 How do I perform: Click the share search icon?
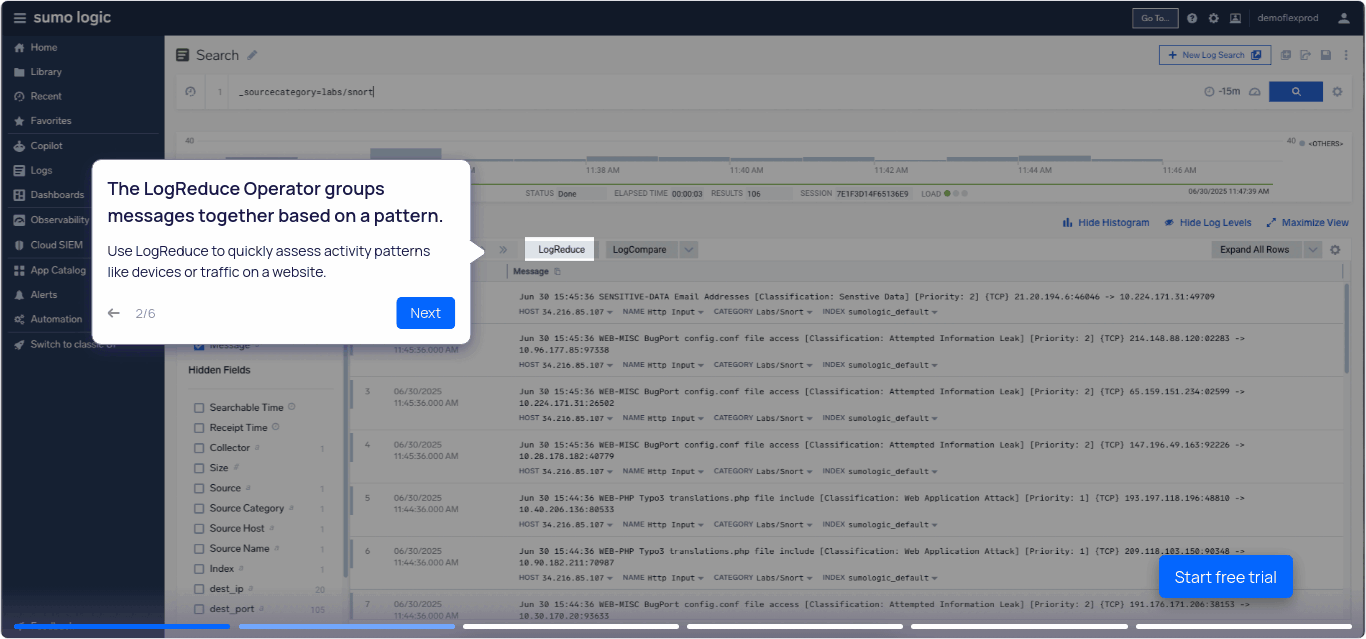(1306, 55)
